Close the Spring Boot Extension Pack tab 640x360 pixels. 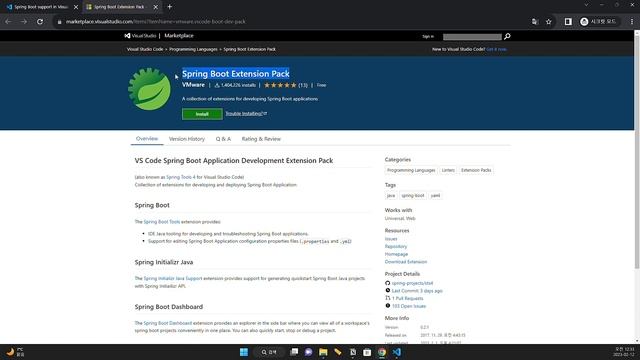tap(156, 7)
